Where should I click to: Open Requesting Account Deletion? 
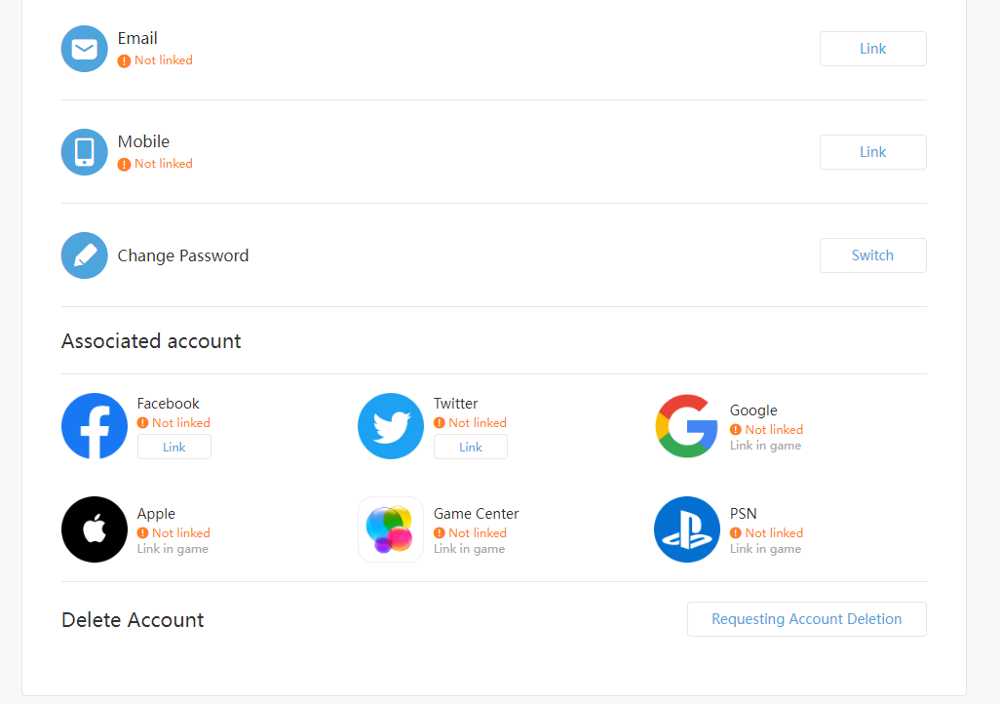click(x=806, y=619)
